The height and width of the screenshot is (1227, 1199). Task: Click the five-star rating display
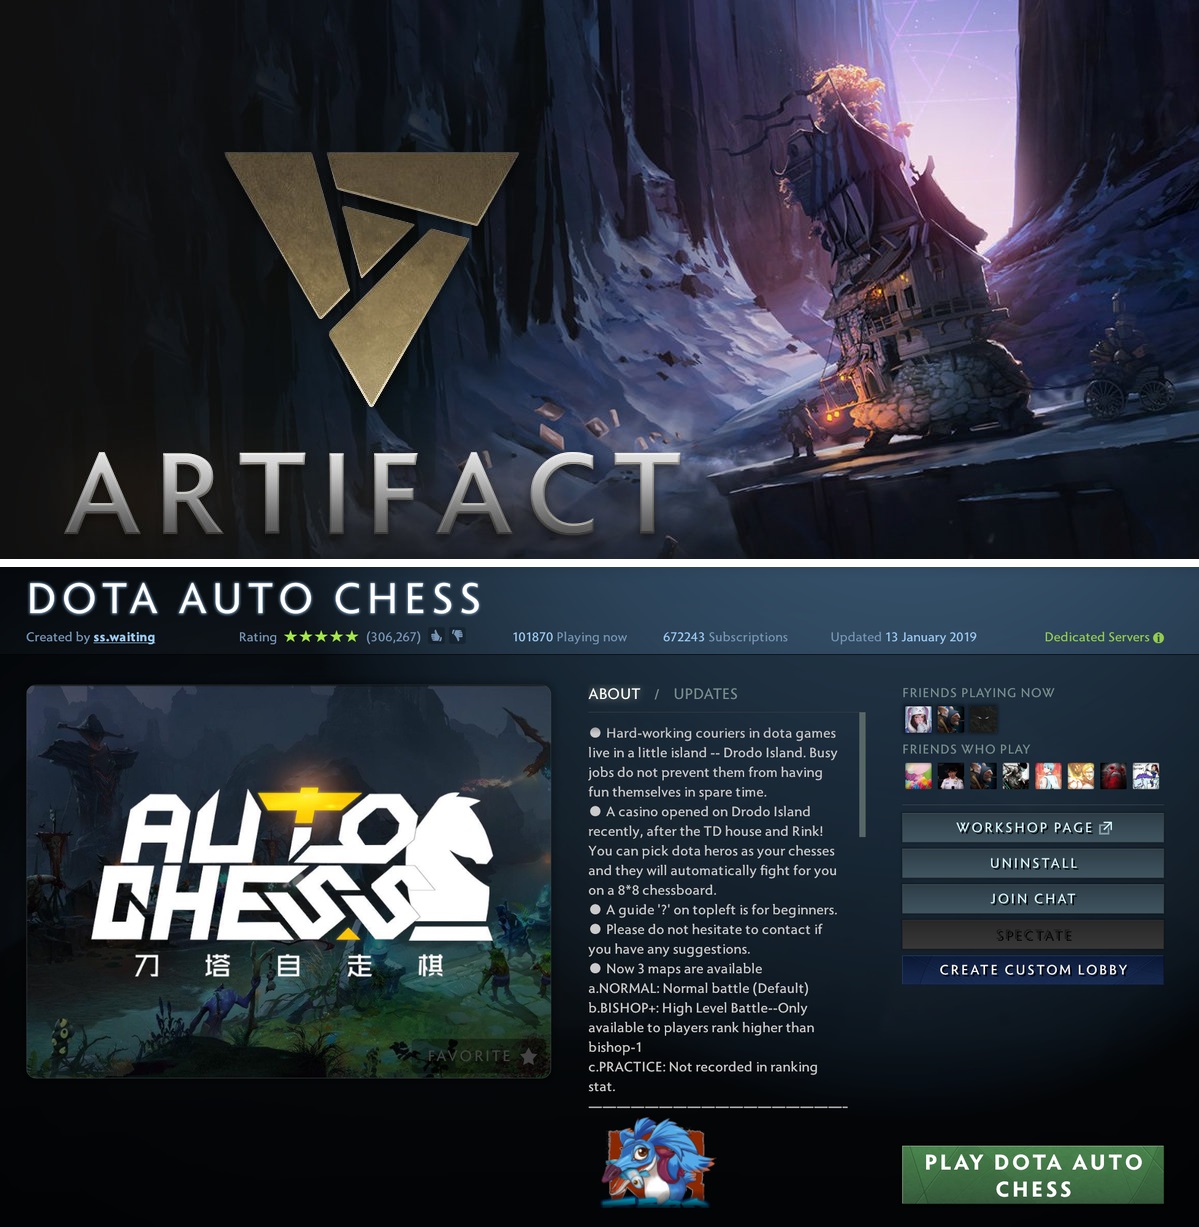click(x=321, y=636)
